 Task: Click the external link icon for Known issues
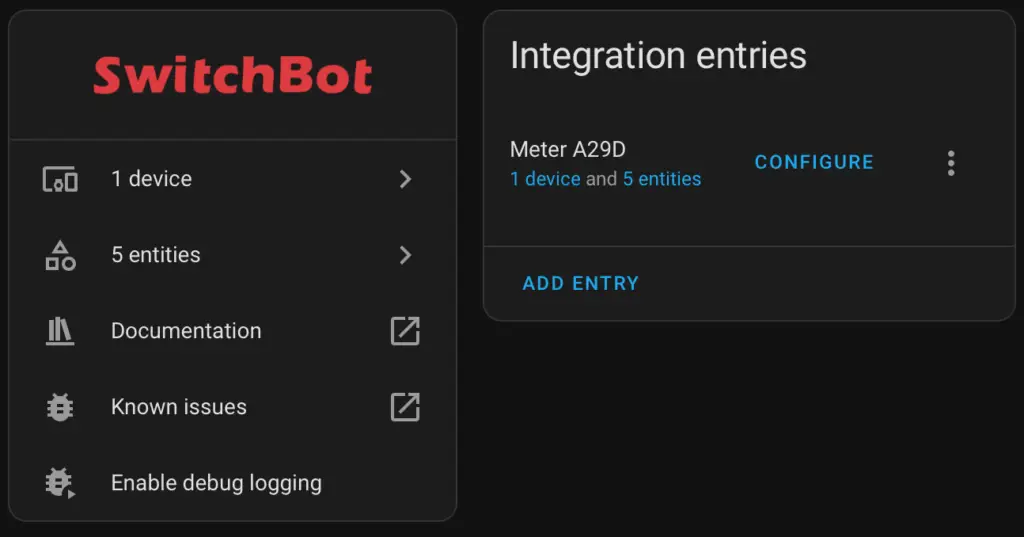point(405,407)
